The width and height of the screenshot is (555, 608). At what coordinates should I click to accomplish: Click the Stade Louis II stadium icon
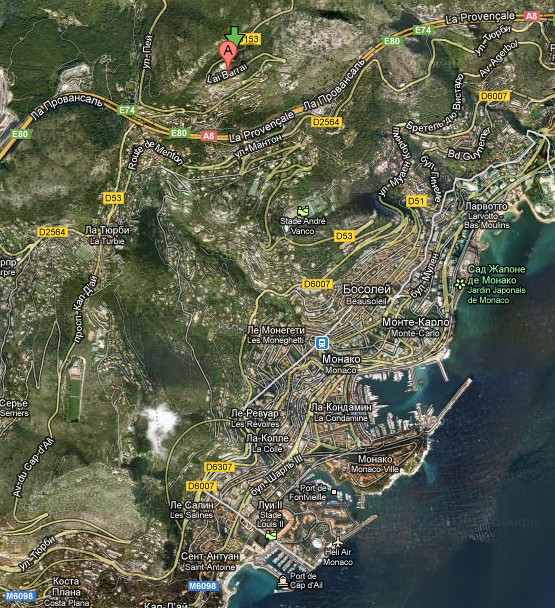tap(271, 535)
